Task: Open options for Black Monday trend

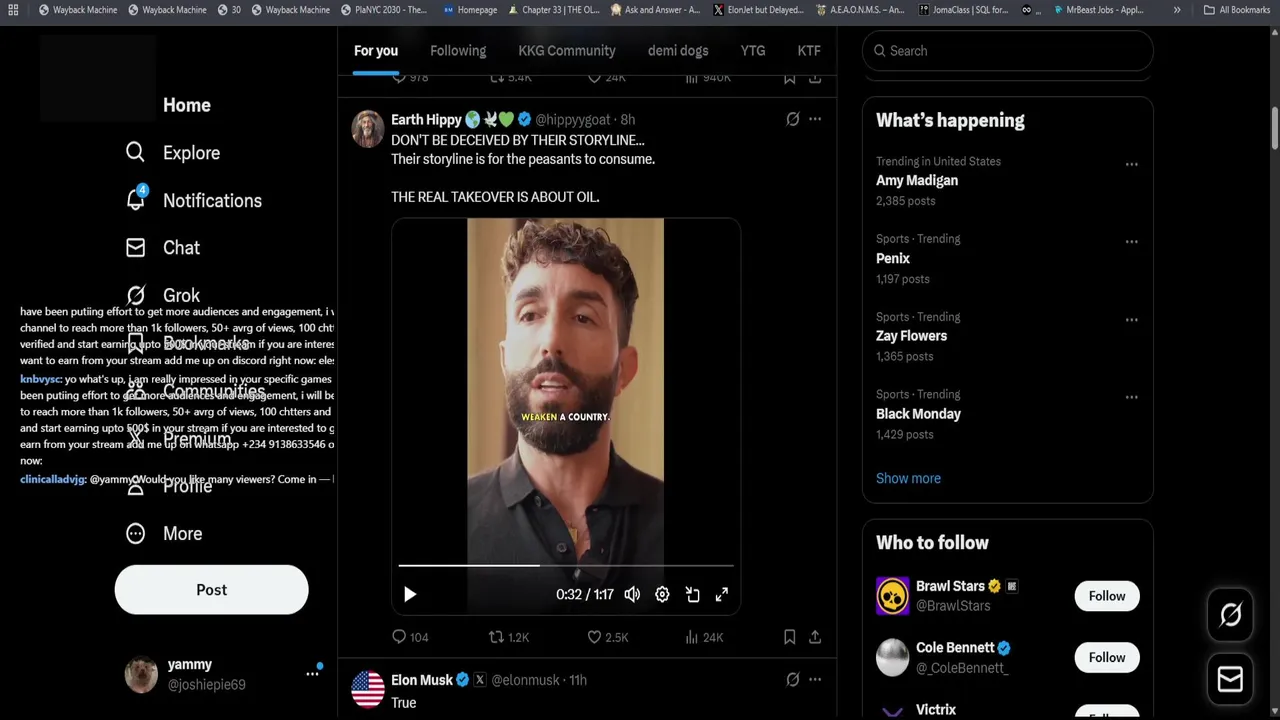Action: 1131,397
